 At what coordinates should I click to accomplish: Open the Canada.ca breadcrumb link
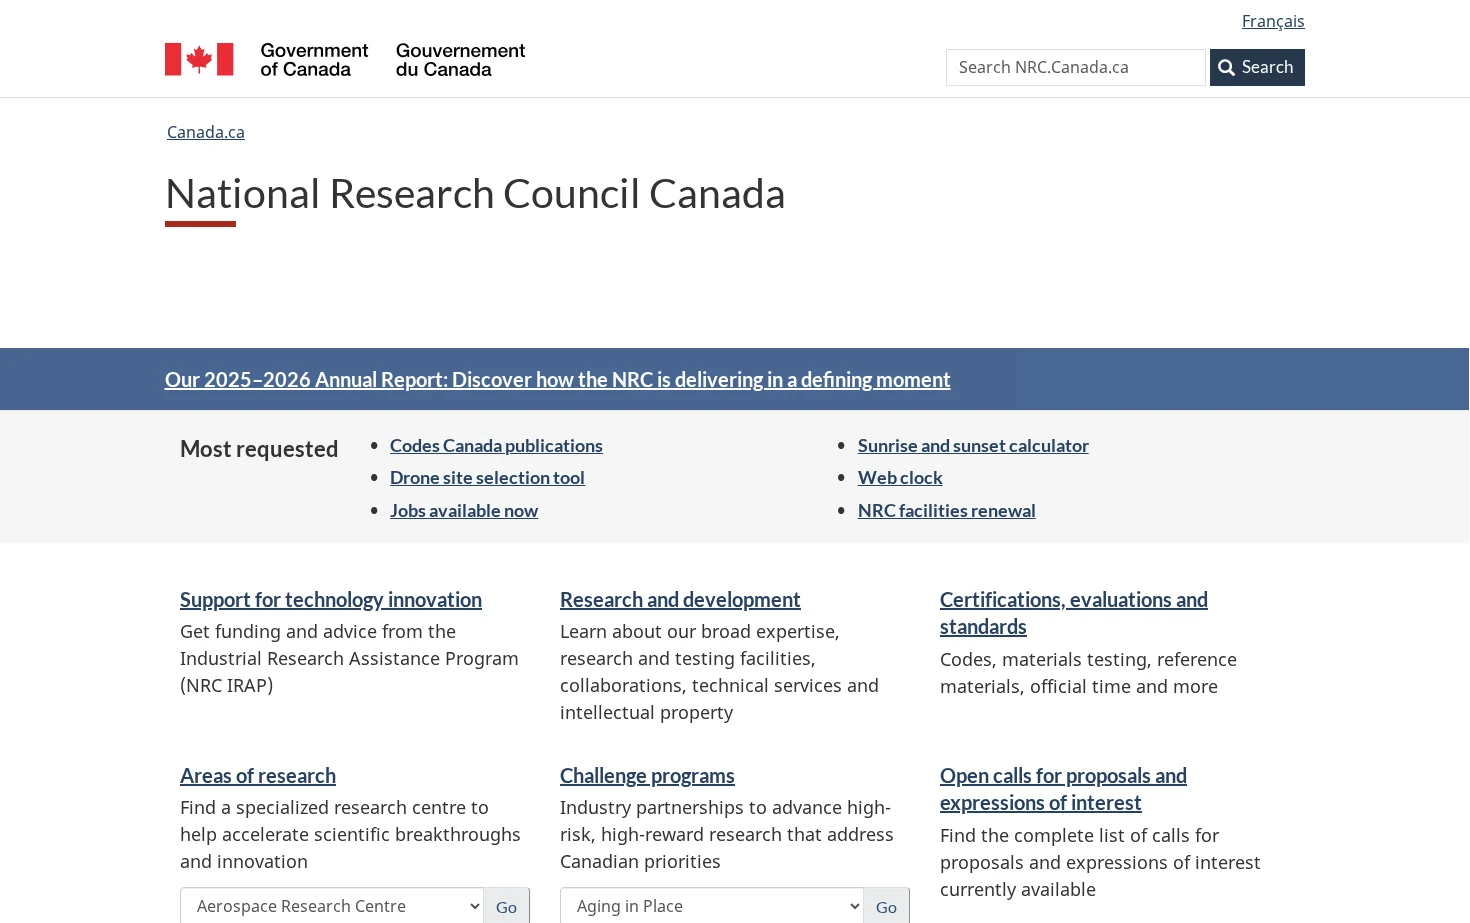pos(206,132)
